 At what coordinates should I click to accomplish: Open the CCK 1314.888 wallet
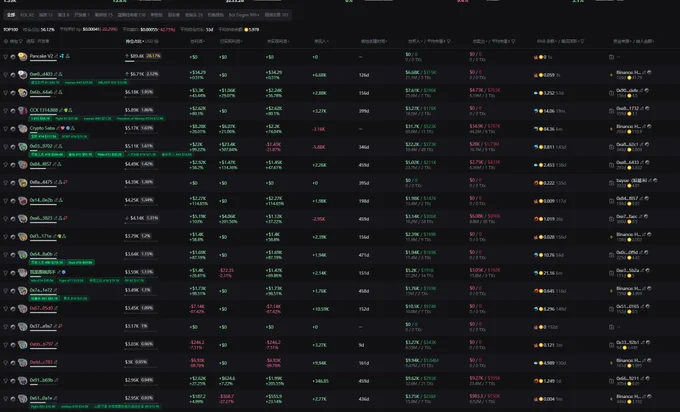[43, 110]
